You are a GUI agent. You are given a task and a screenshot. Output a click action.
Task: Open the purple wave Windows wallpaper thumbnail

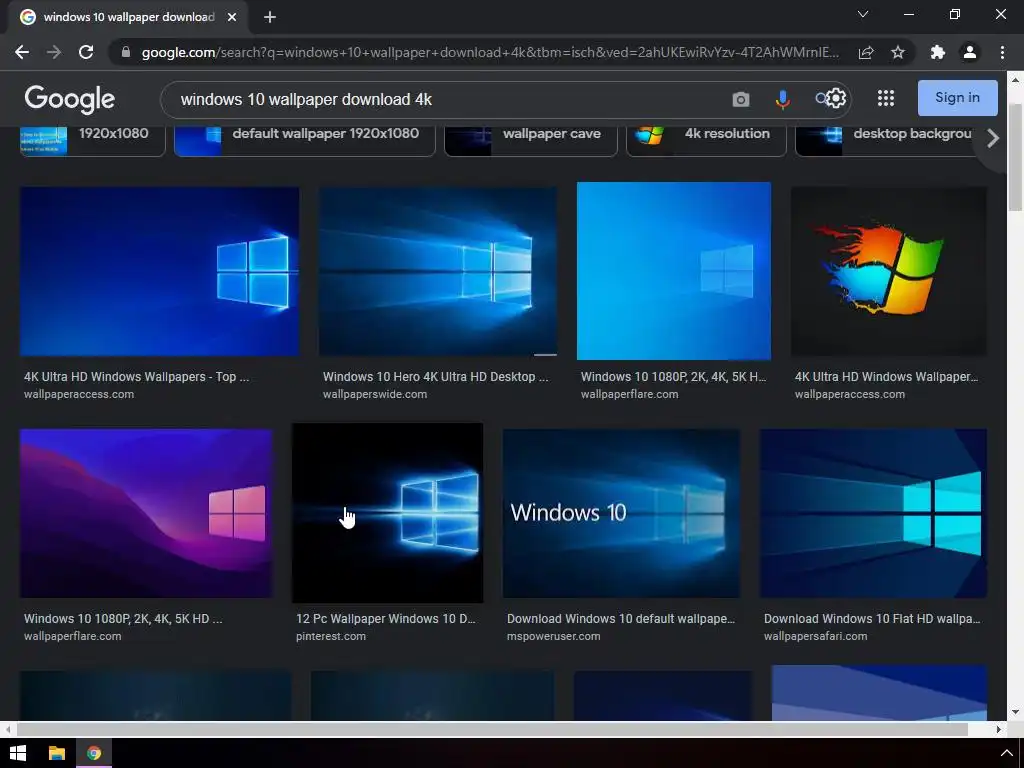coord(146,513)
